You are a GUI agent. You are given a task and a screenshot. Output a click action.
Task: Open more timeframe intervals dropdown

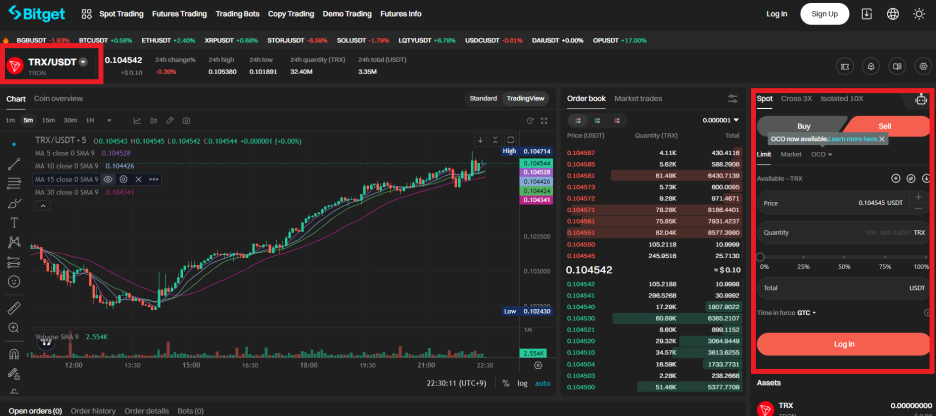click(x=109, y=121)
